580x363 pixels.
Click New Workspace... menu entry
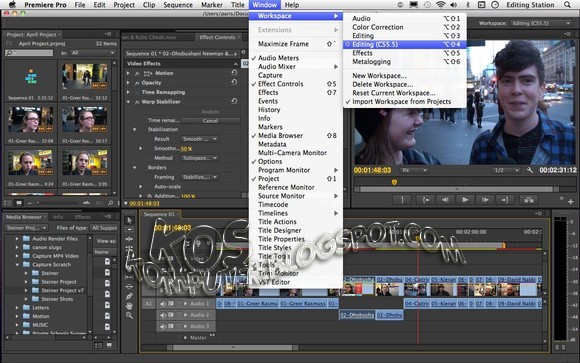point(405,75)
